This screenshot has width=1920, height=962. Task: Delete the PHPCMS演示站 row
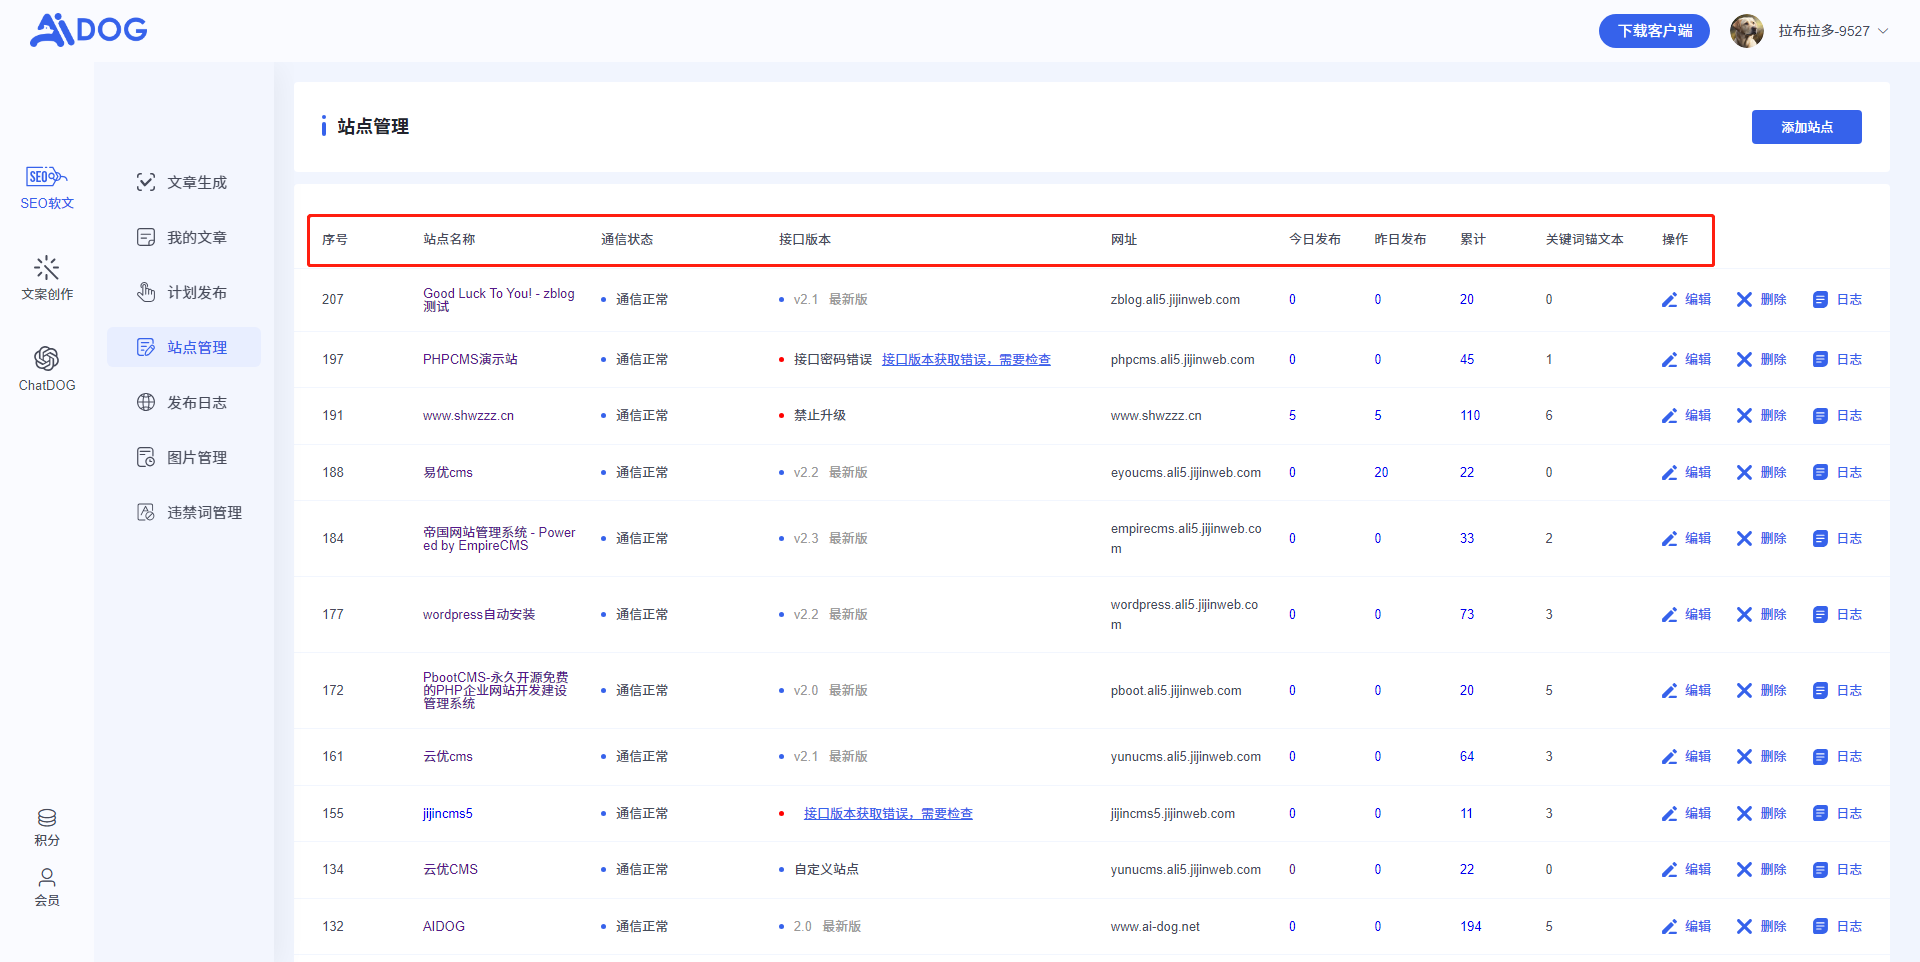[1761, 359]
